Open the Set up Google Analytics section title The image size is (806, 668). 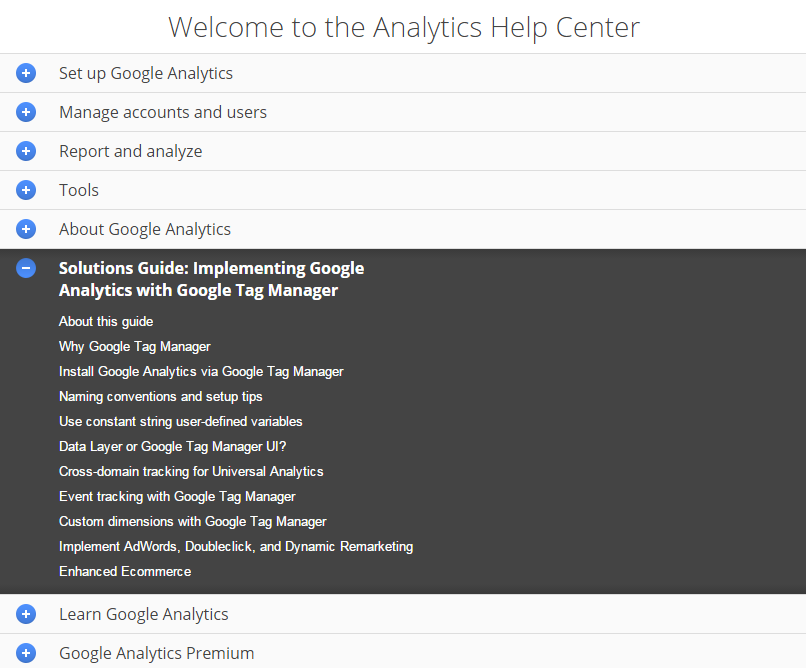click(x=146, y=73)
